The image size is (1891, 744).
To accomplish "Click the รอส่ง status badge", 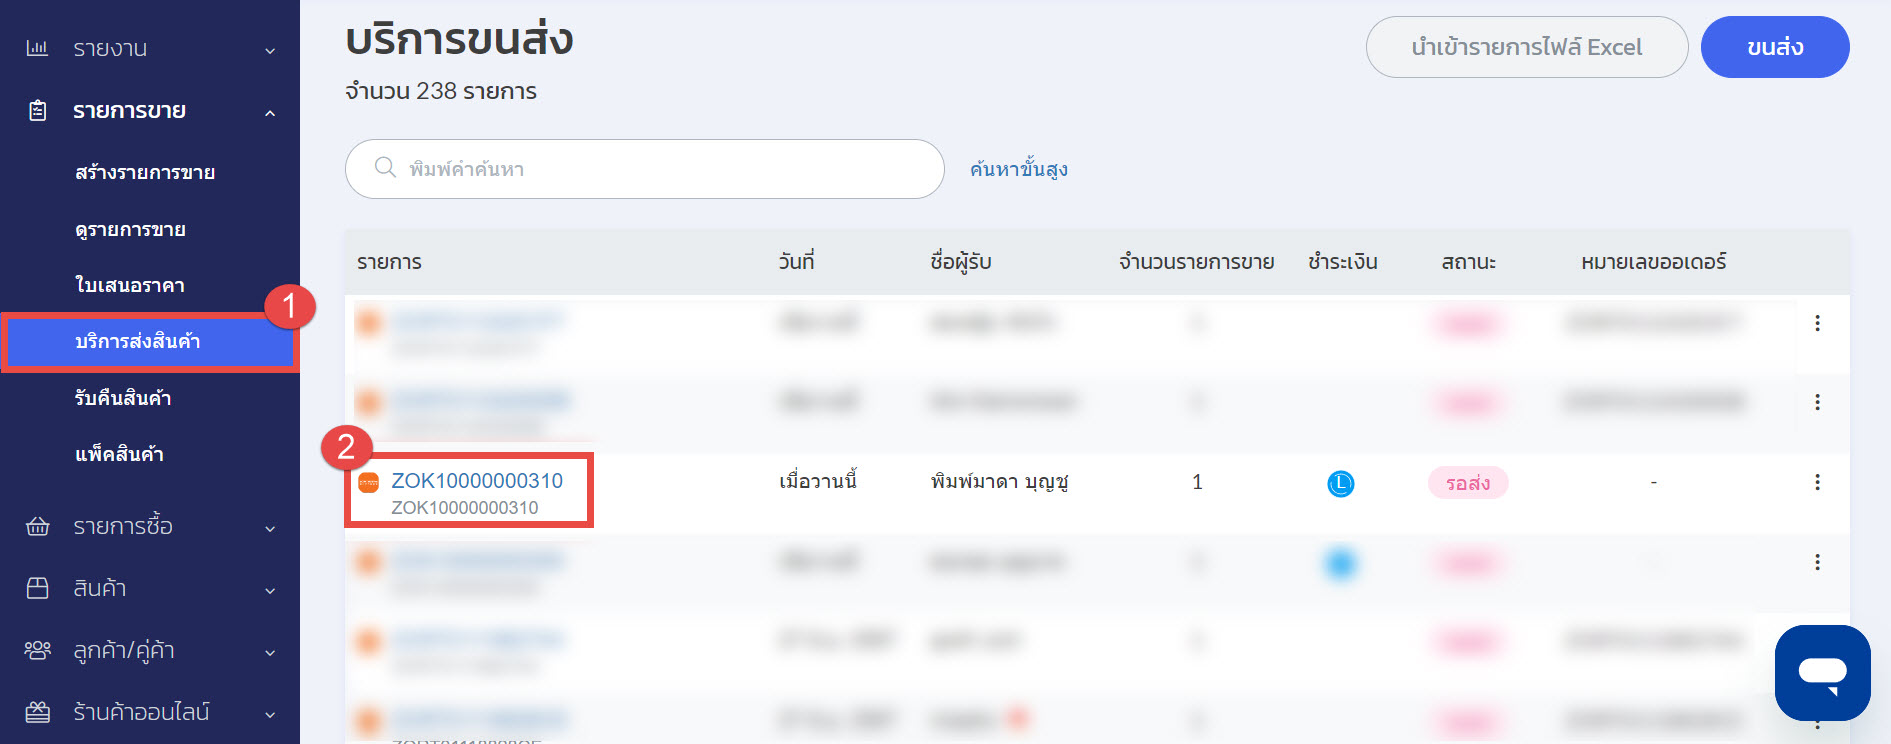I will 1467,483.
